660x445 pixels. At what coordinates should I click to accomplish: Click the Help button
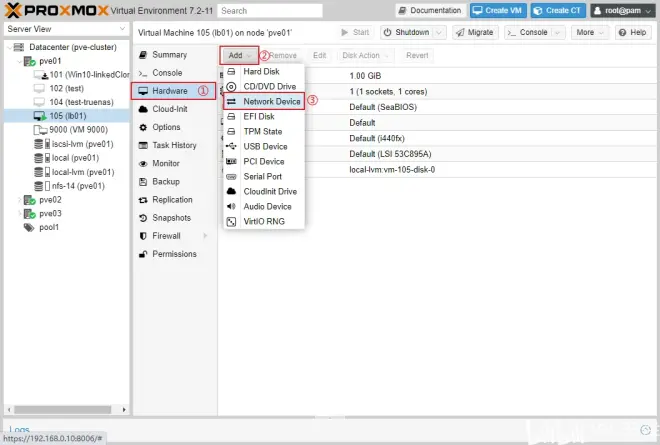click(633, 32)
